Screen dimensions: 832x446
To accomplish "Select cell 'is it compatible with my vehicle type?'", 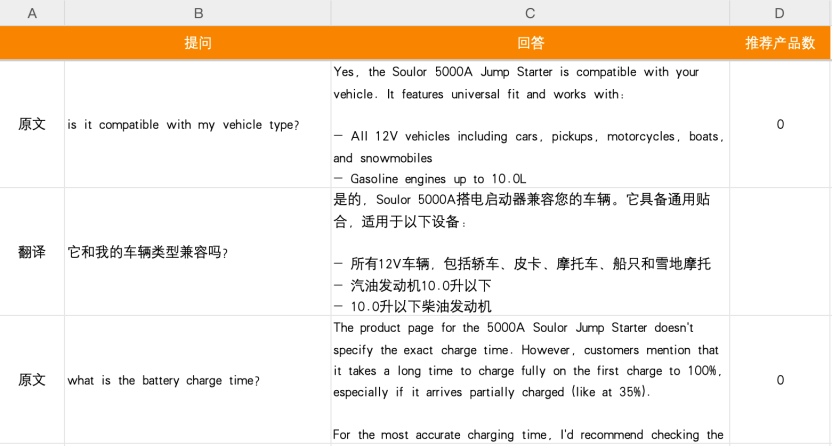I will pyautogui.click(x=198, y=124).
